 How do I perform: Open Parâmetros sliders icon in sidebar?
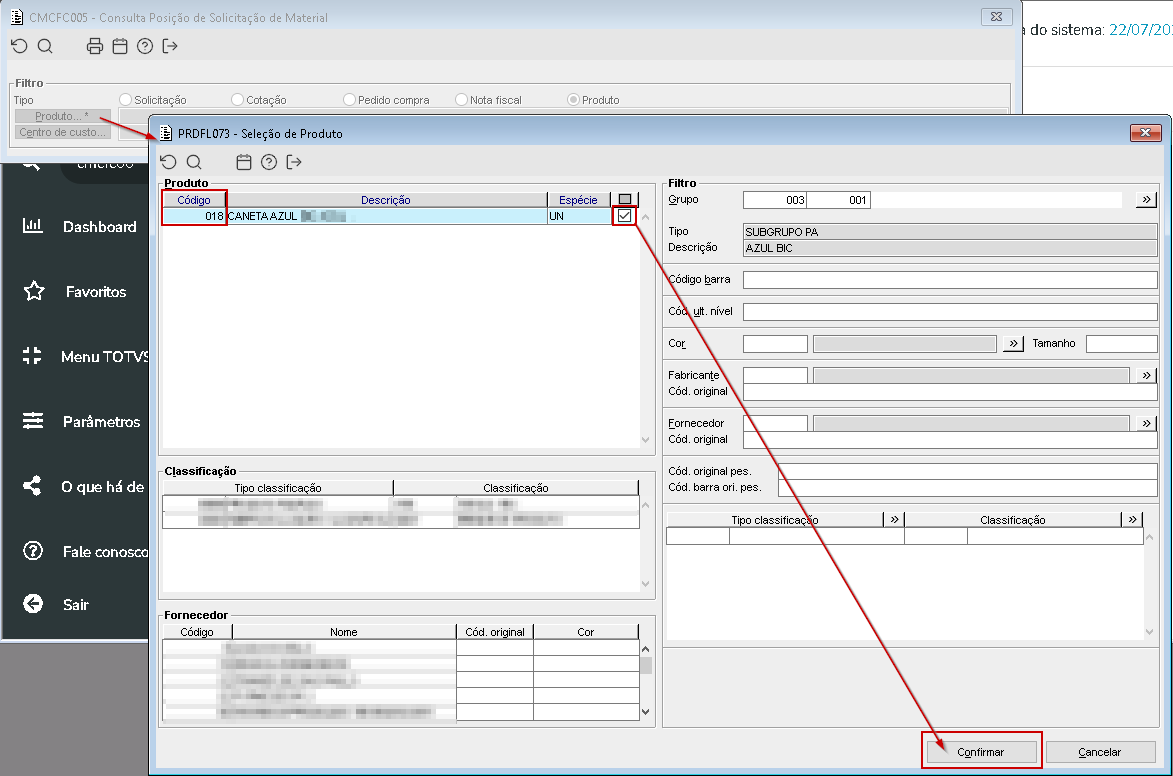point(32,421)
